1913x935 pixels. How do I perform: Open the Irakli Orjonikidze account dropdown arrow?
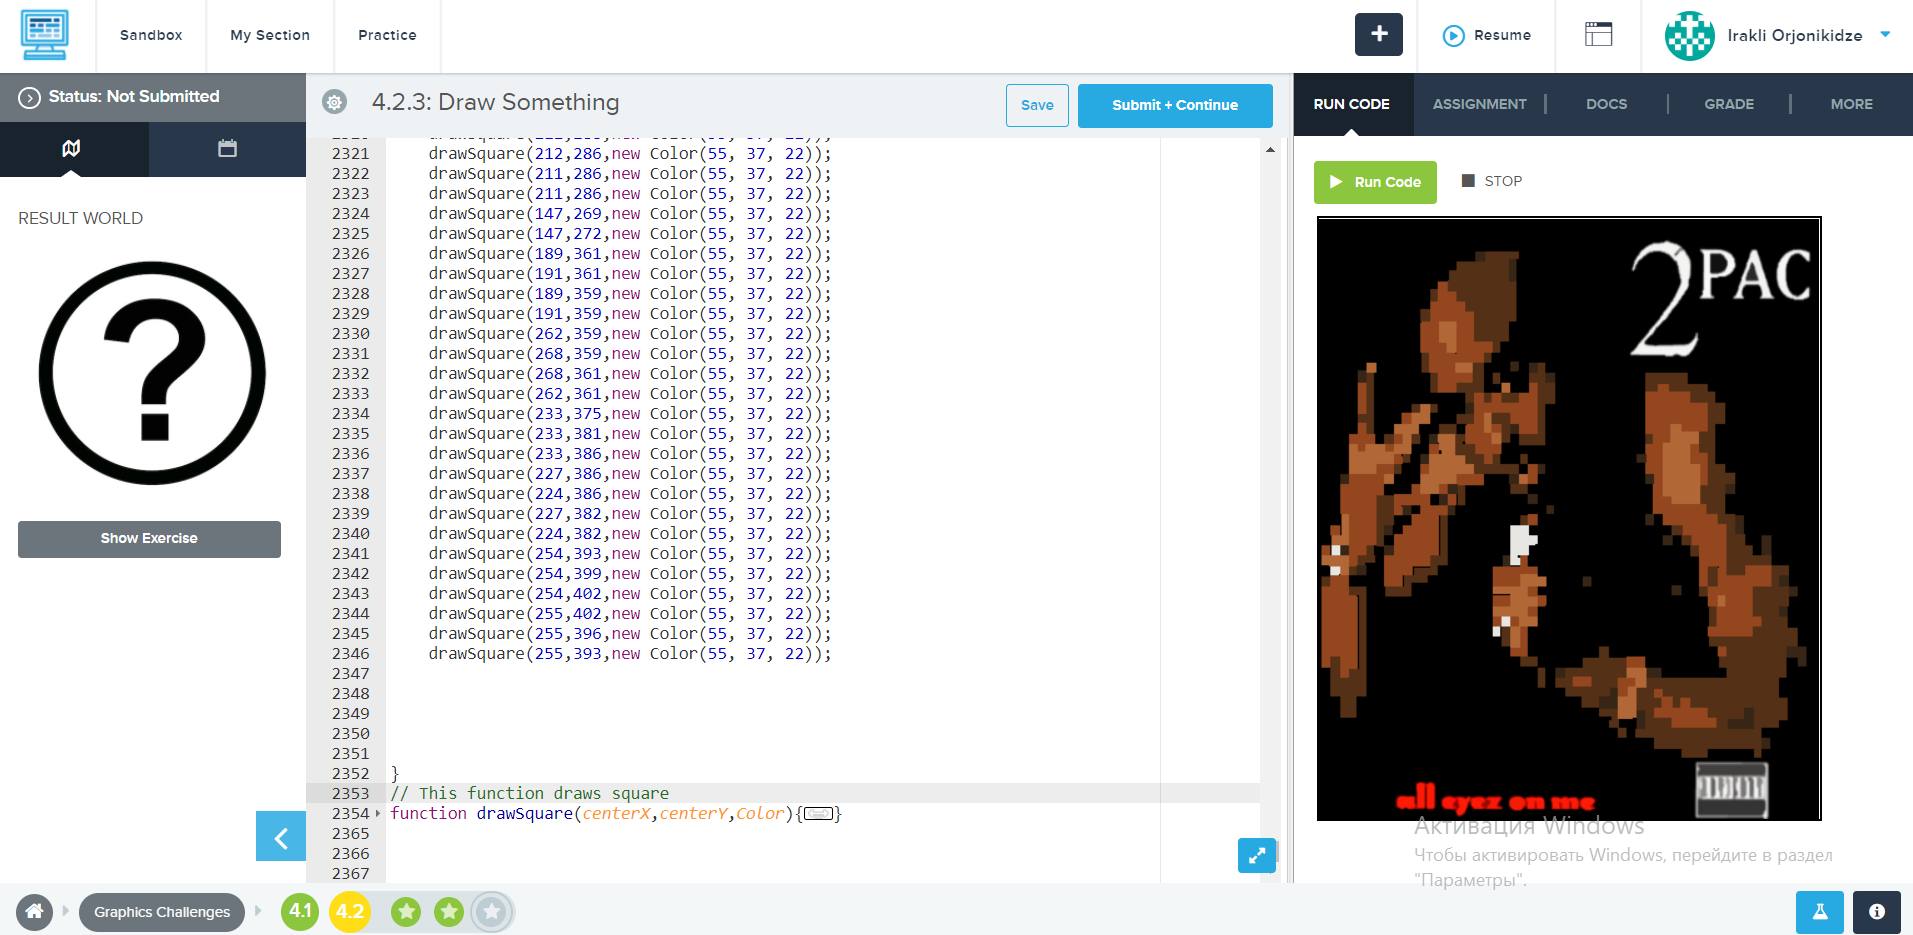pyautogui.click(x=1885, y=35)
